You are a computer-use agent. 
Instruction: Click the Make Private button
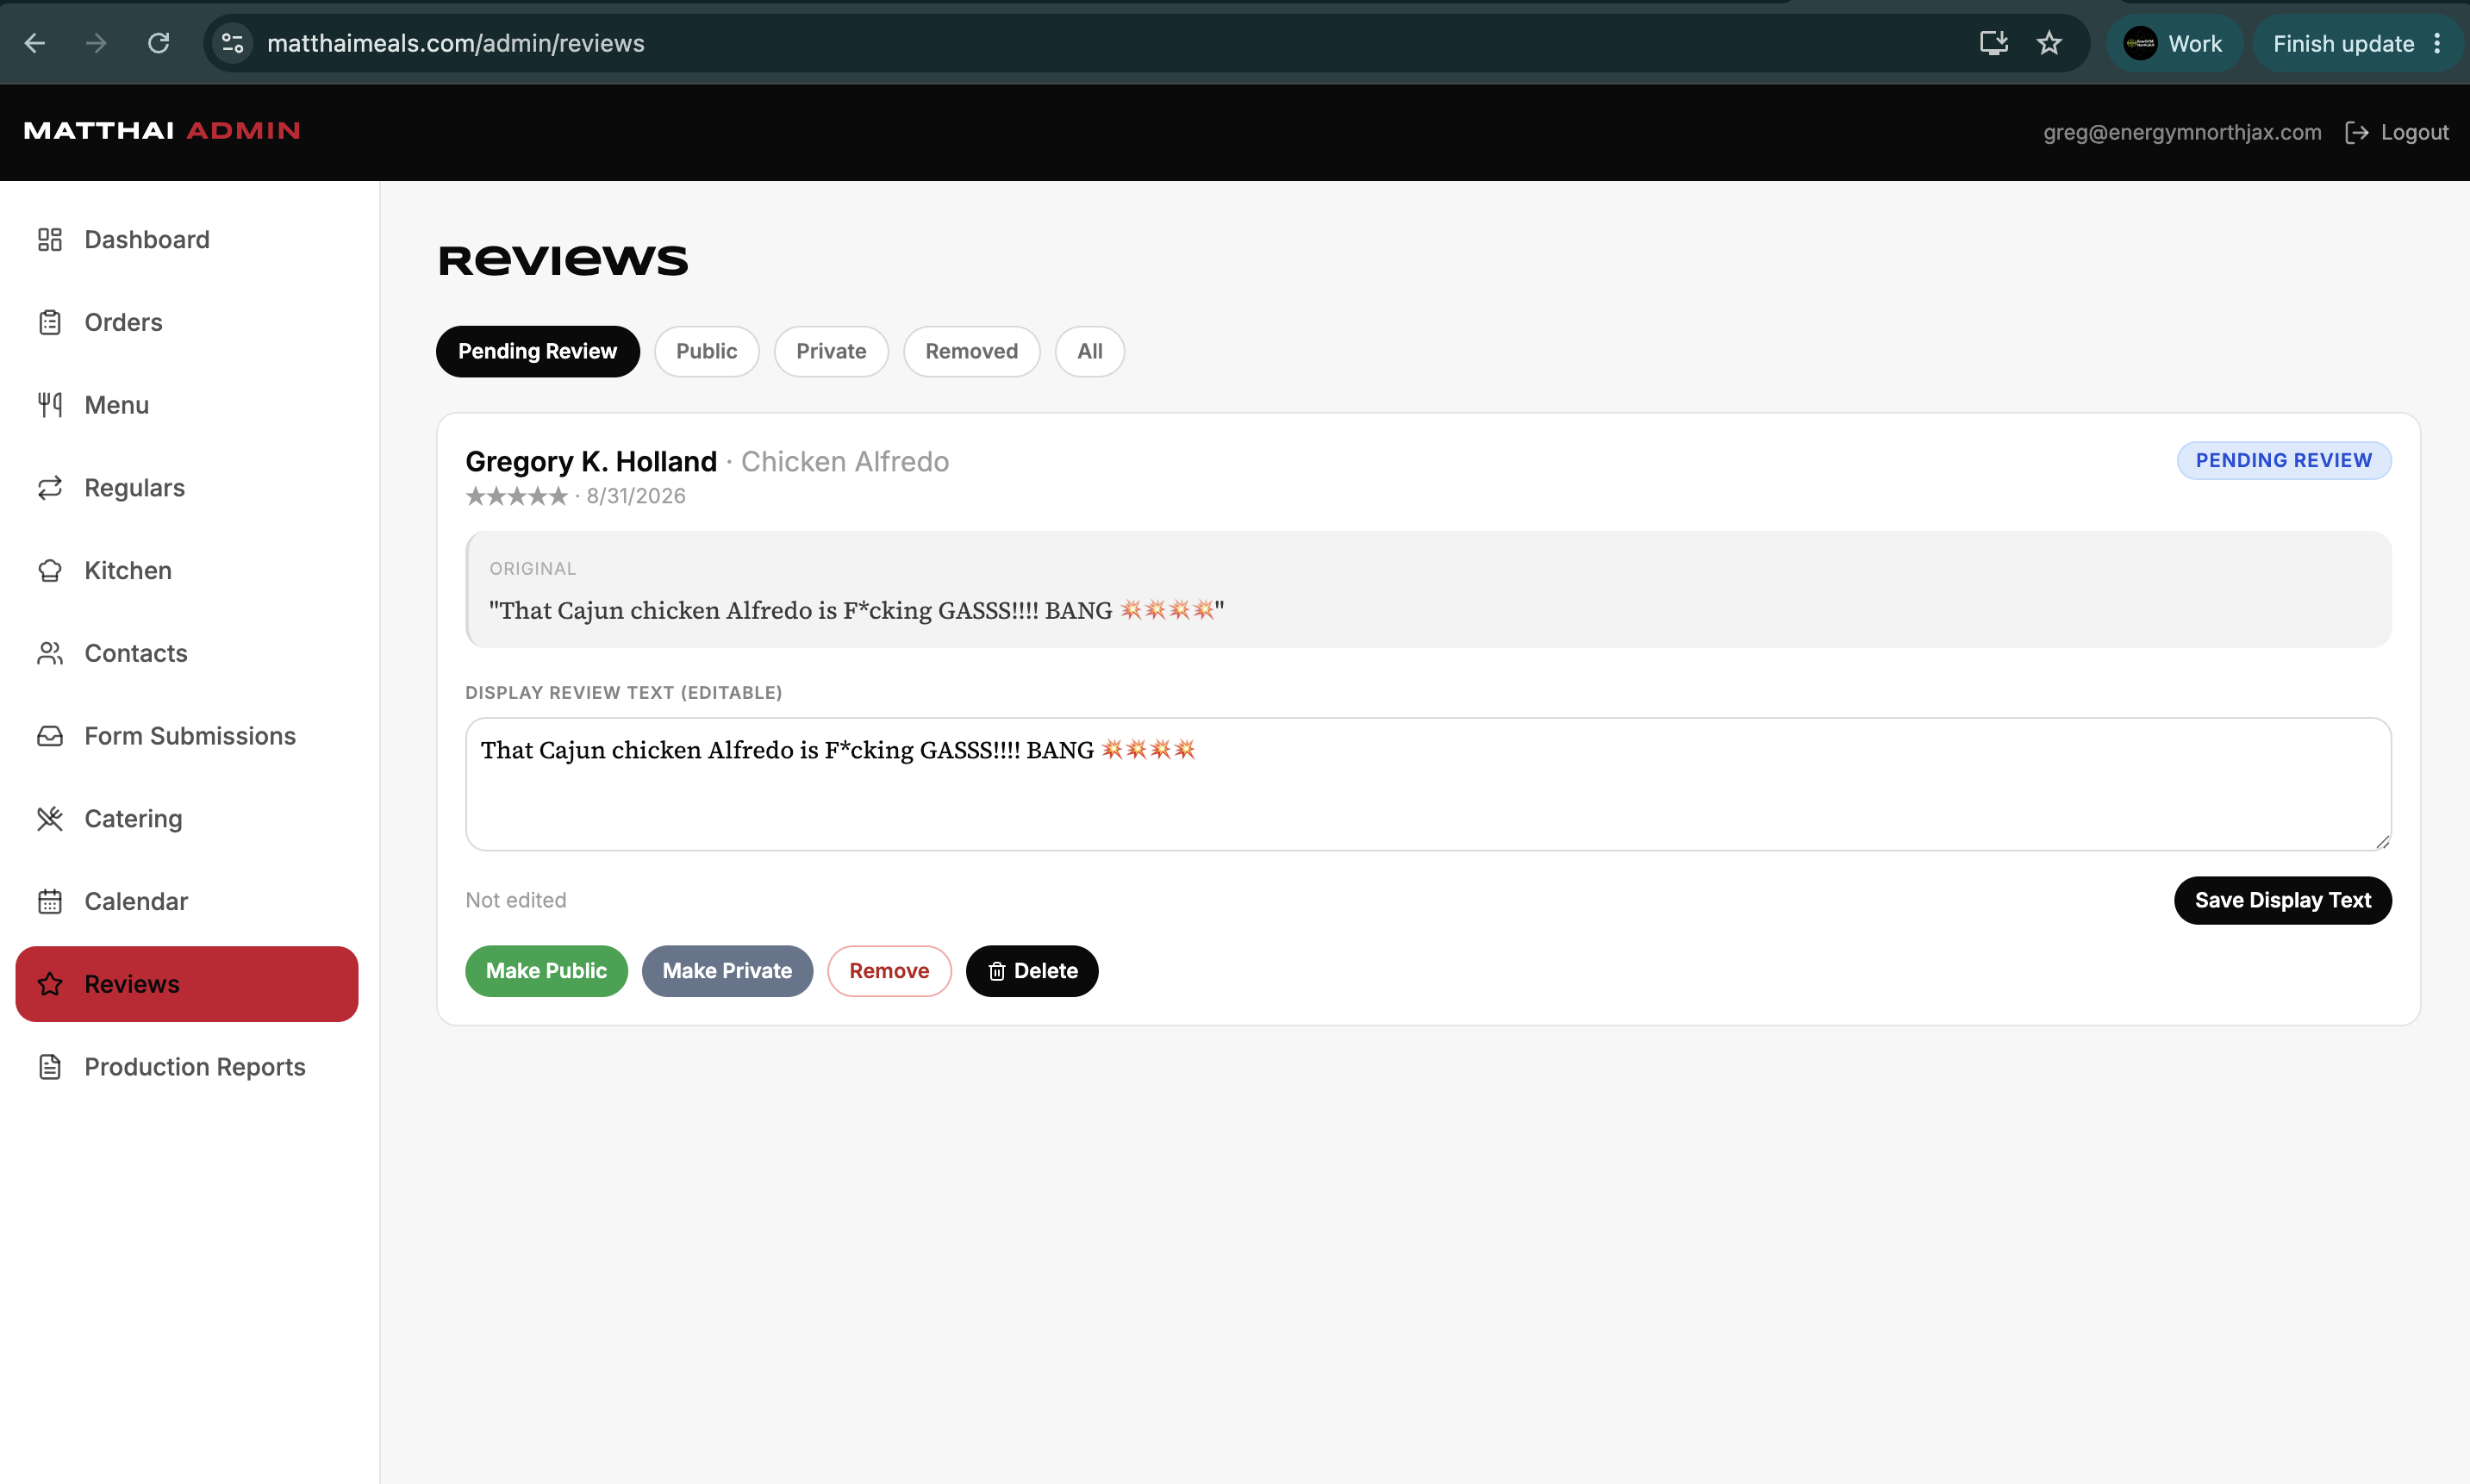[727, 971]
